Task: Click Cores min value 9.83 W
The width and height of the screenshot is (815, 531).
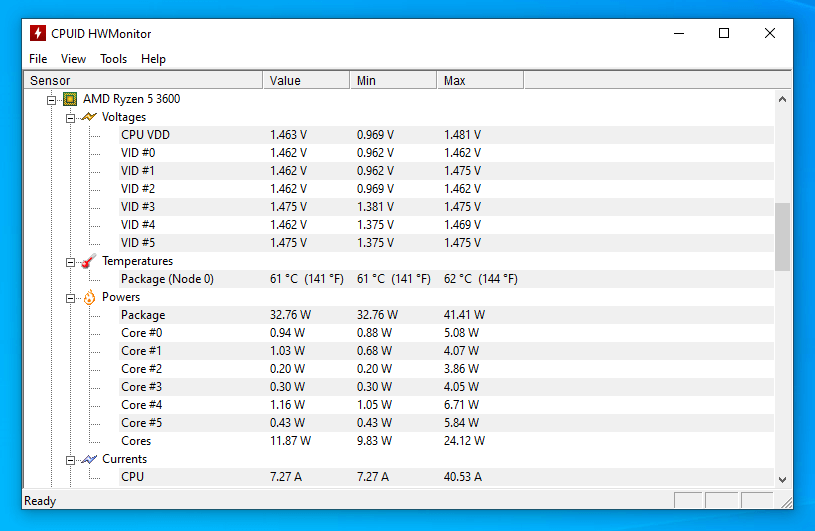Action: 374,441
